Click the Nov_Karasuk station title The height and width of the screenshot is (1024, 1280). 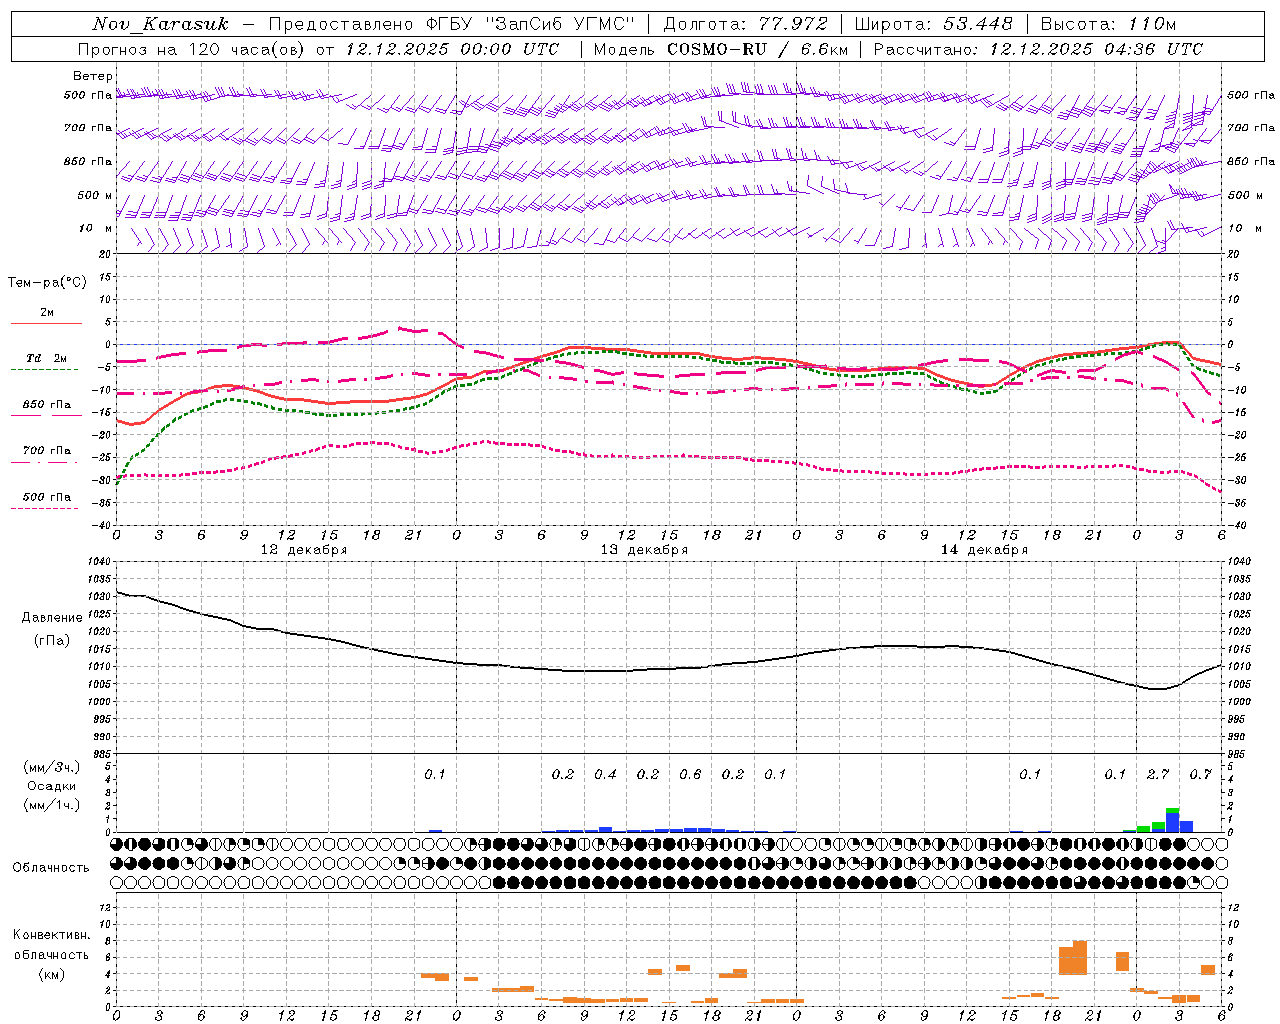tap(160, 24)
